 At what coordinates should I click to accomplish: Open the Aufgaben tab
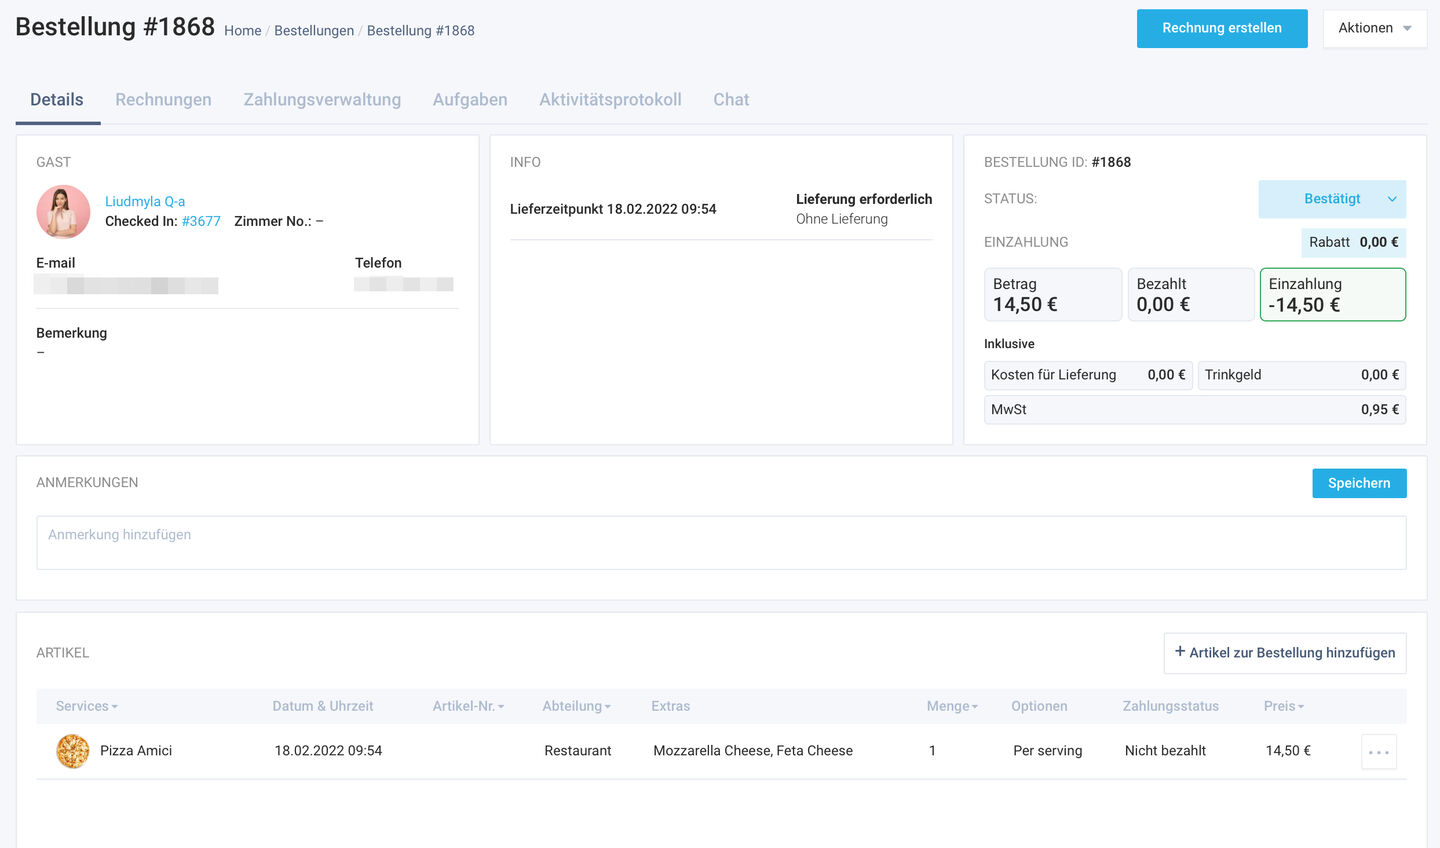pos(470,100)
